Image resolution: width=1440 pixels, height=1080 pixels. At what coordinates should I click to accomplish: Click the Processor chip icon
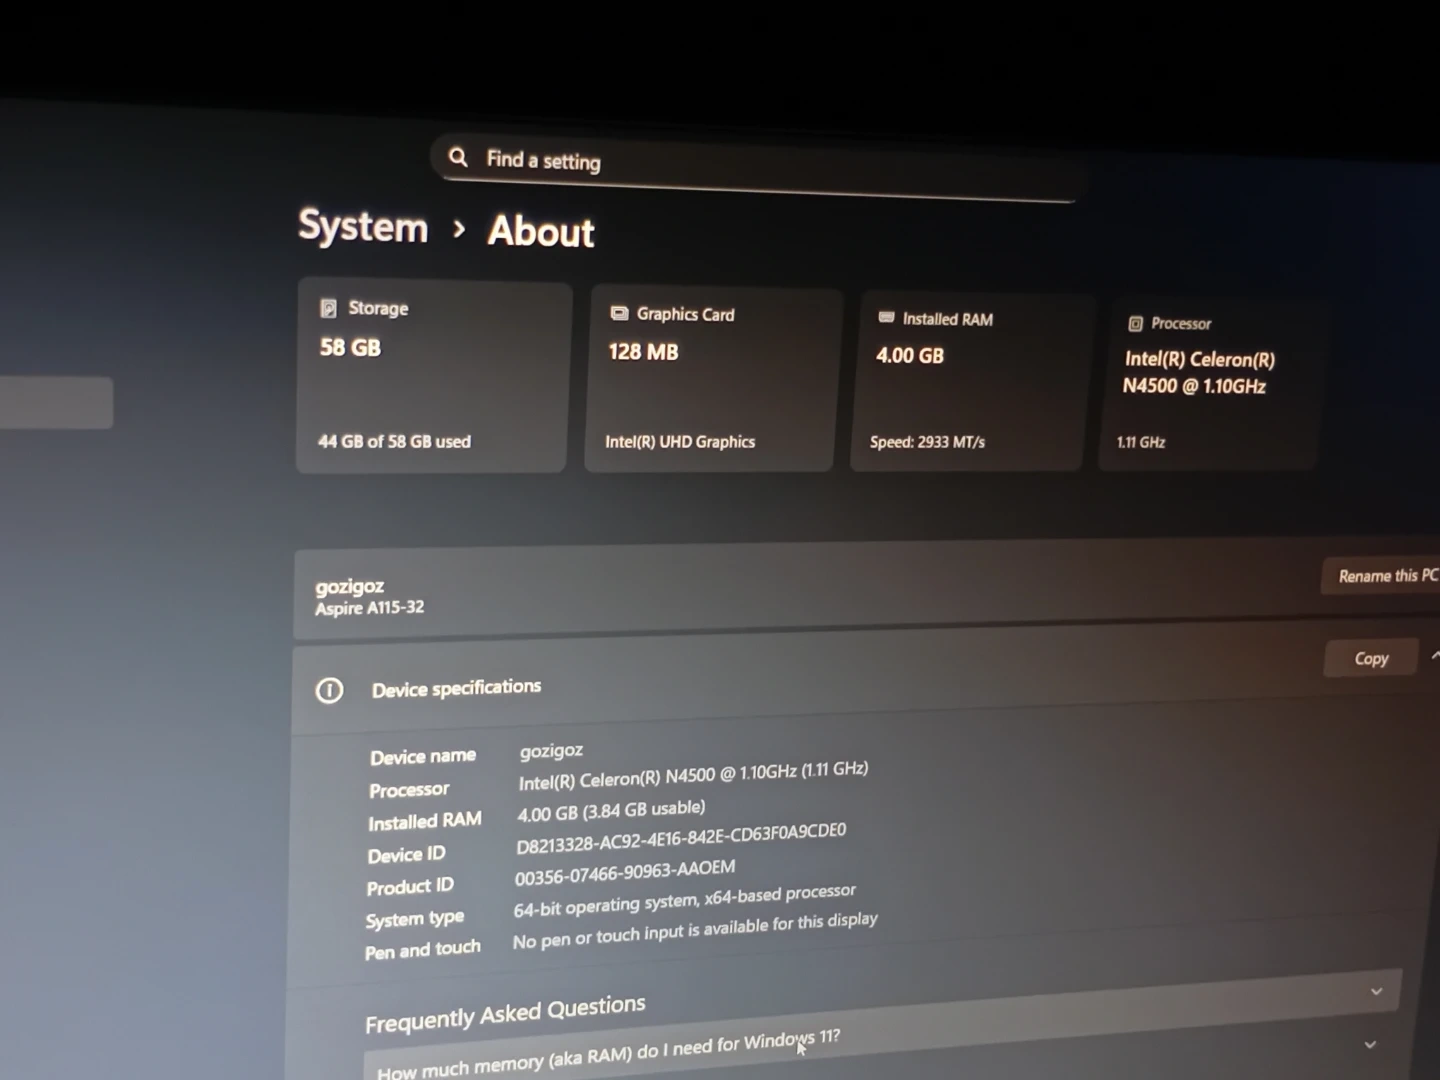point(1135,323)
